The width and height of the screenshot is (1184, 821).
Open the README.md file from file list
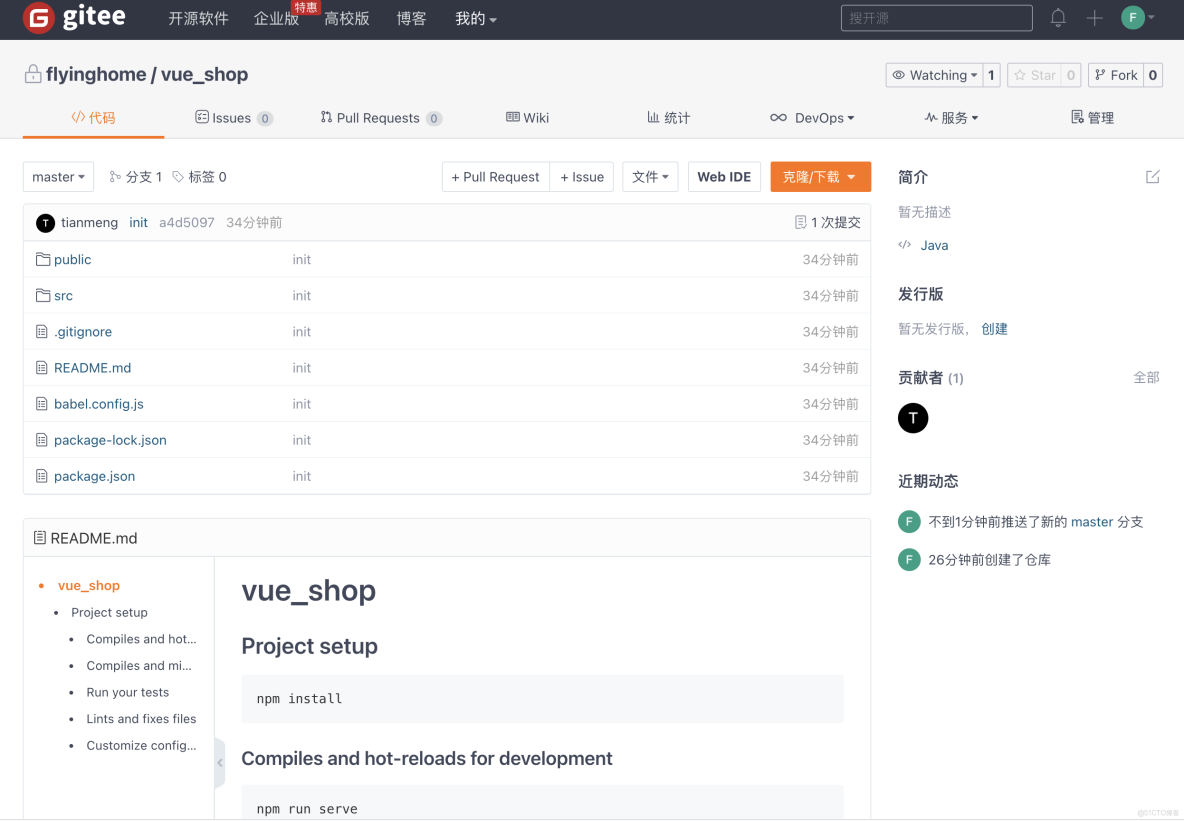tap(91, 368)
